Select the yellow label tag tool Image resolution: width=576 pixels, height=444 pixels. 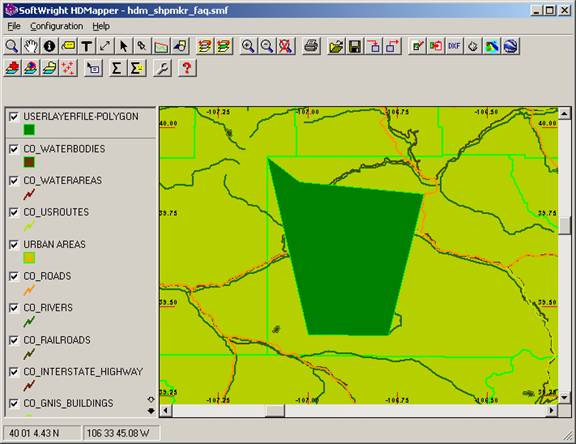(x=68, y=46)
